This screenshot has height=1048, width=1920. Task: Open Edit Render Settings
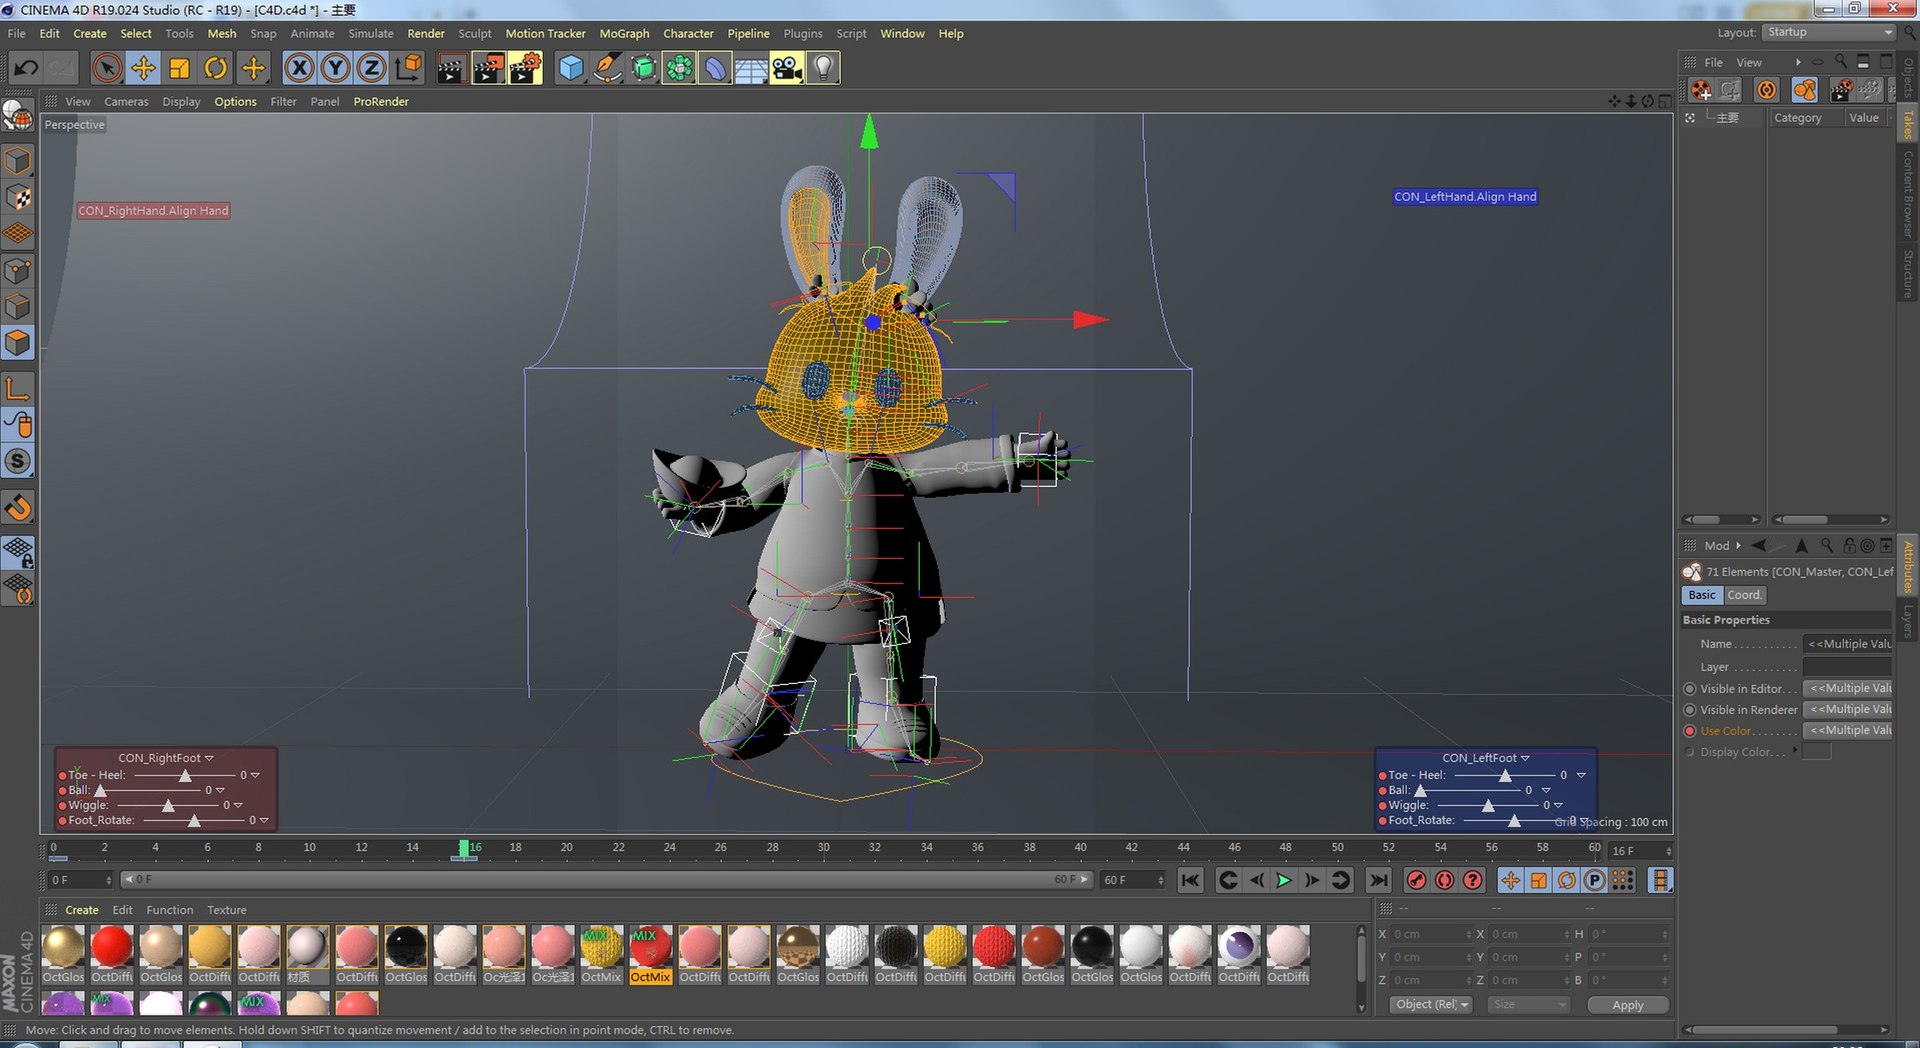click(525, 68)
